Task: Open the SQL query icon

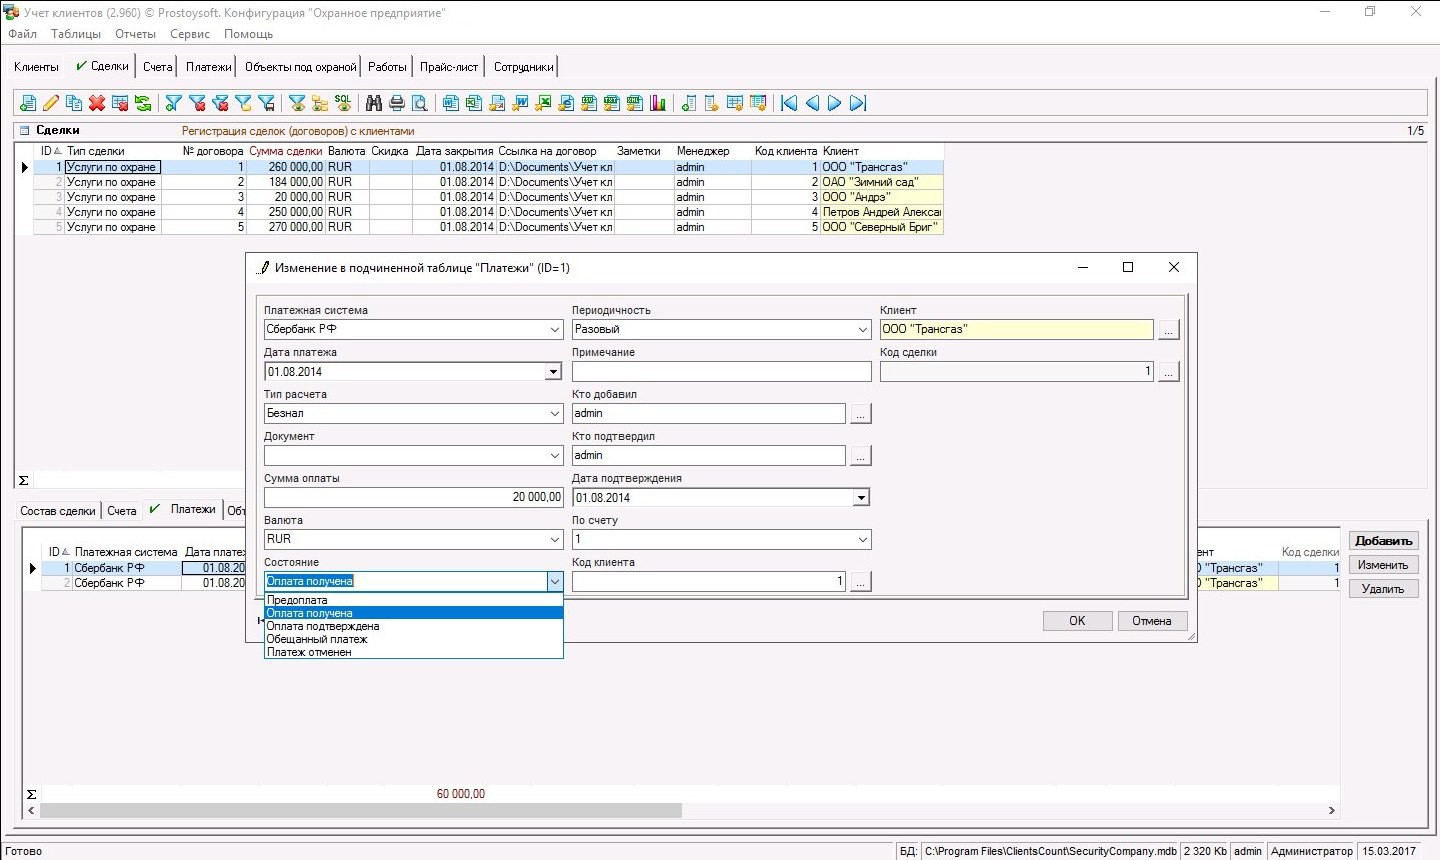Action: [x=343, y=103]
